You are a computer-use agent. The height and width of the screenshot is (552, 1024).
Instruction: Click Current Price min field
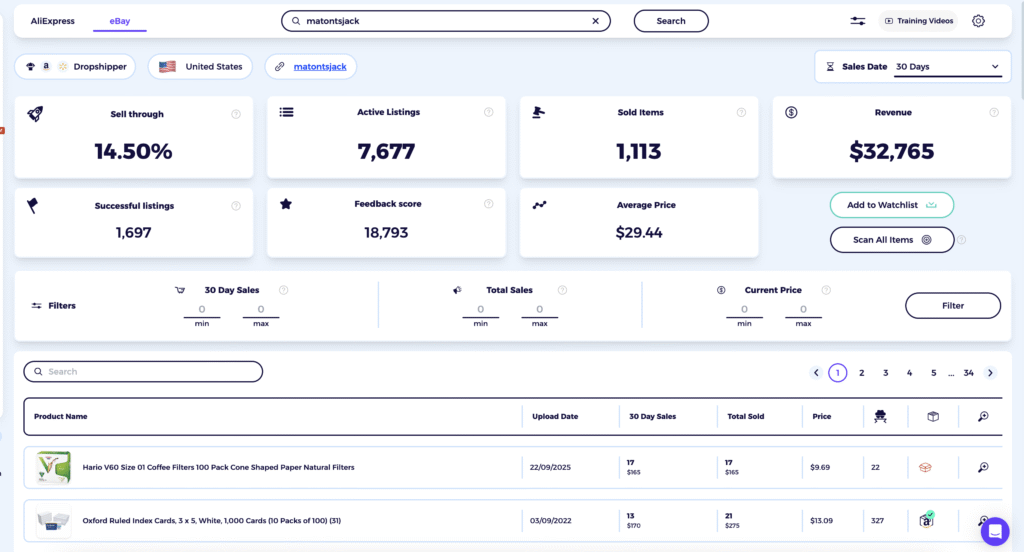point(744,310)
